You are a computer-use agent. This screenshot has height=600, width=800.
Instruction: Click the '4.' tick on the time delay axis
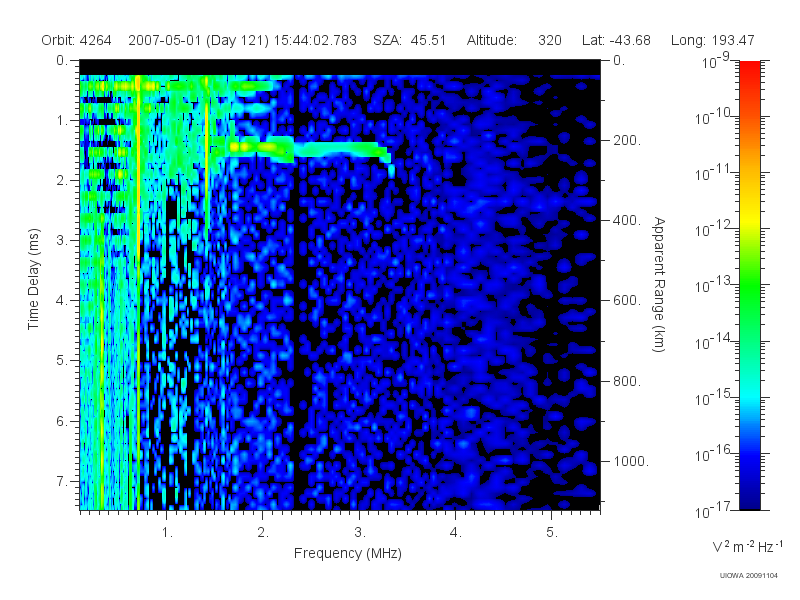[x=62, y=301]
